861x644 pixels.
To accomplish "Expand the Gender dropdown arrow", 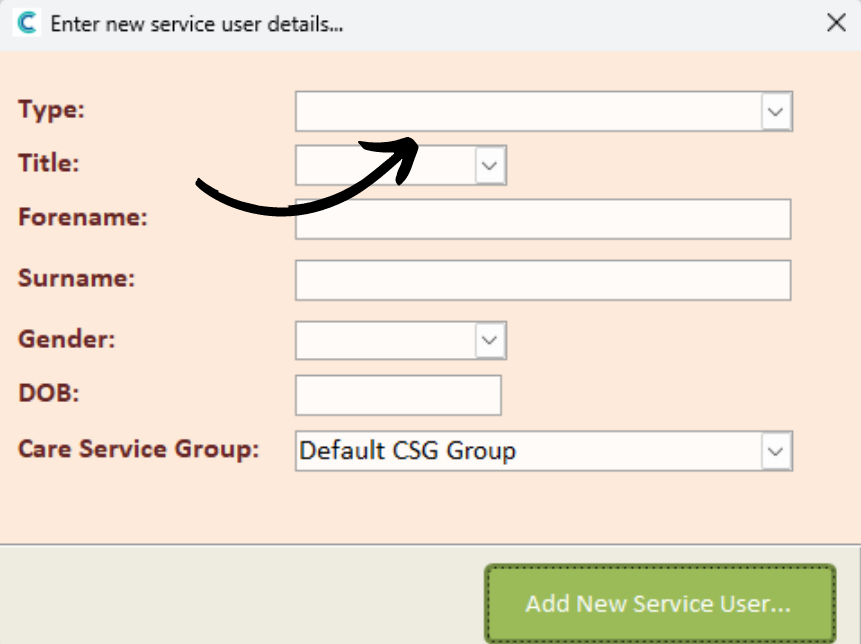I will (x=490, y=340).
